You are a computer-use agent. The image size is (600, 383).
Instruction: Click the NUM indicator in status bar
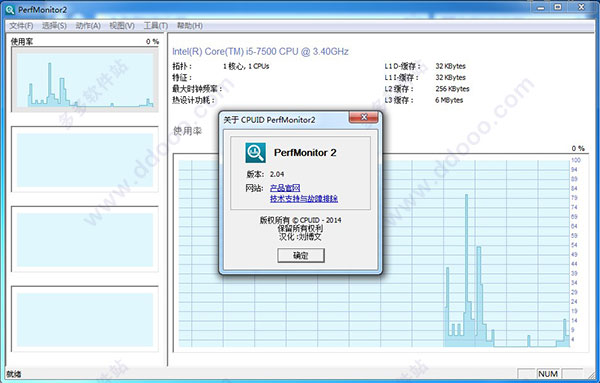[x=548, y=374]
